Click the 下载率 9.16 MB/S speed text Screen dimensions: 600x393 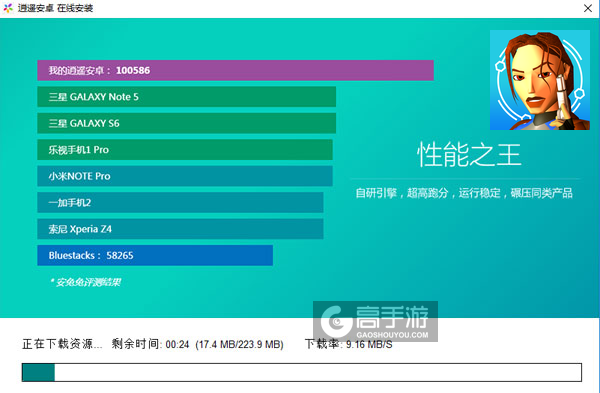[349, 344]
